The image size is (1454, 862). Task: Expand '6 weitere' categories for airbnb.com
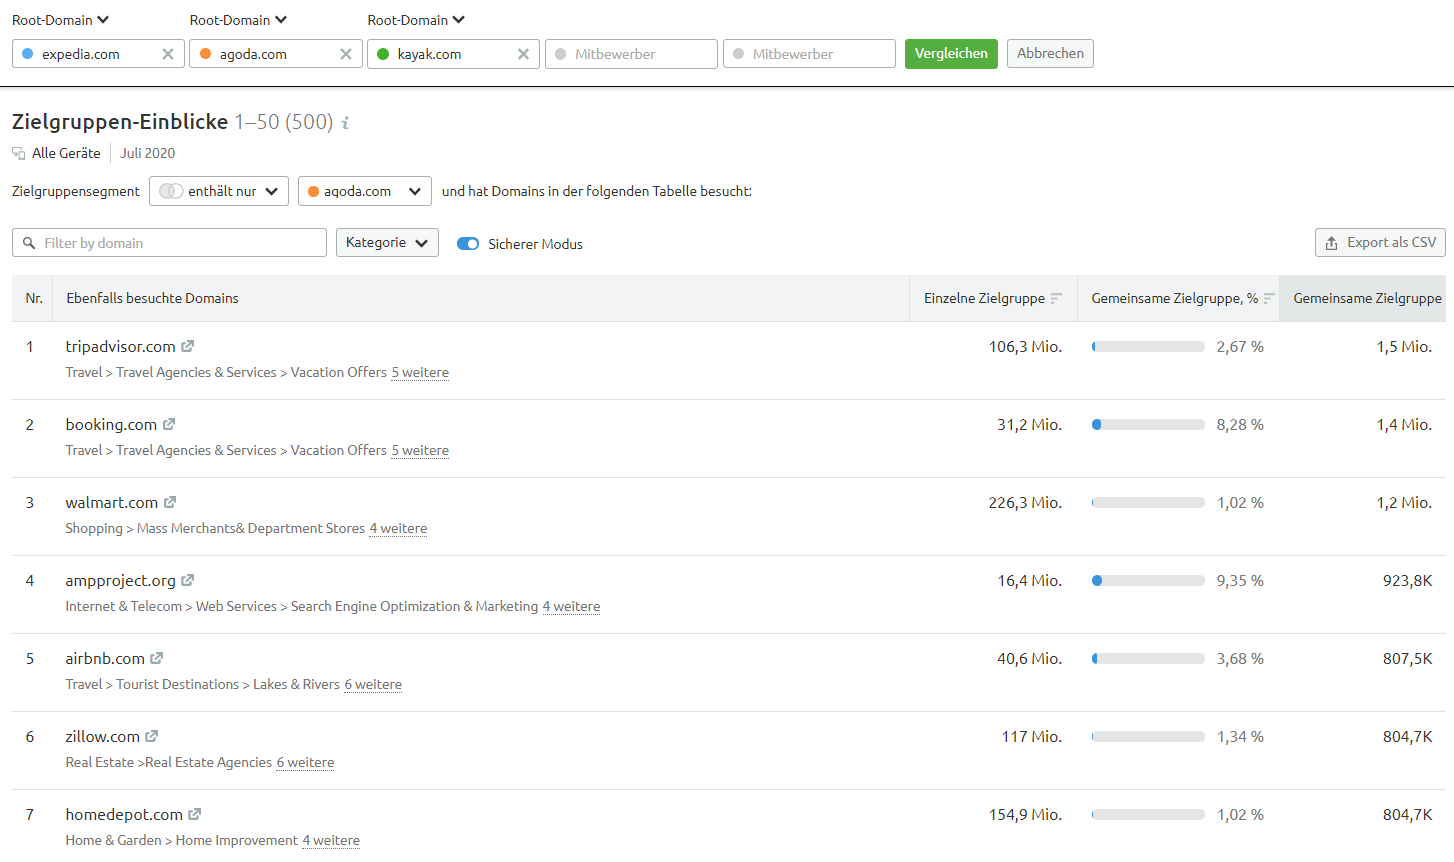click(x=373, y=684)
